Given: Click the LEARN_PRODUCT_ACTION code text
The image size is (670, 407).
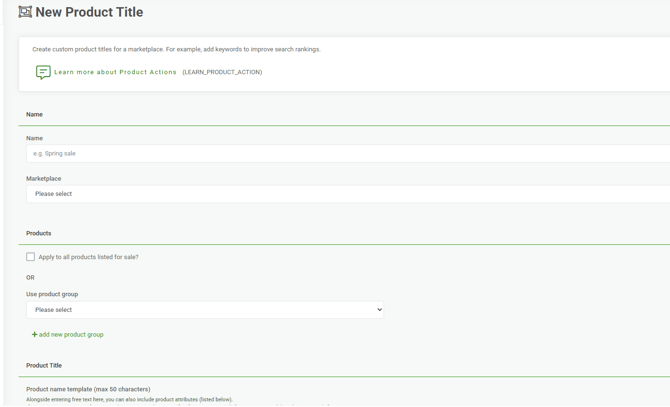Looking at the screenshot, I should click(x=222, y=72).
